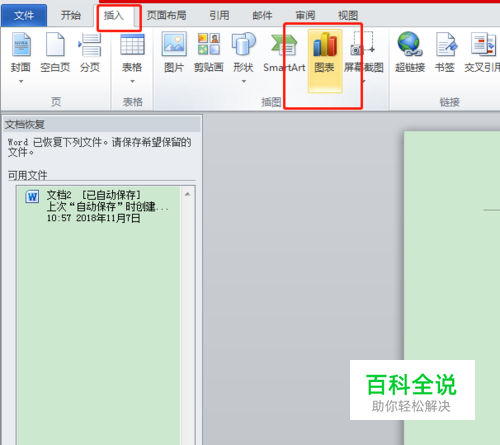Image resolution: width=500 pixels, height=445 pixels.
Task: Insert a cover page with 封面 icon
Action: pos(21,45)
